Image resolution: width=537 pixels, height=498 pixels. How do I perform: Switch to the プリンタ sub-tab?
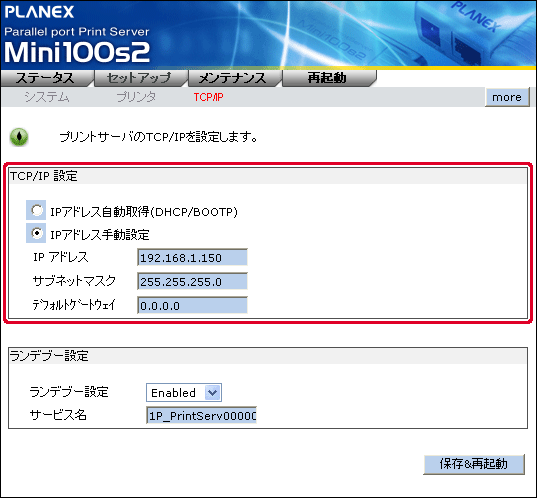pos(136,97)
